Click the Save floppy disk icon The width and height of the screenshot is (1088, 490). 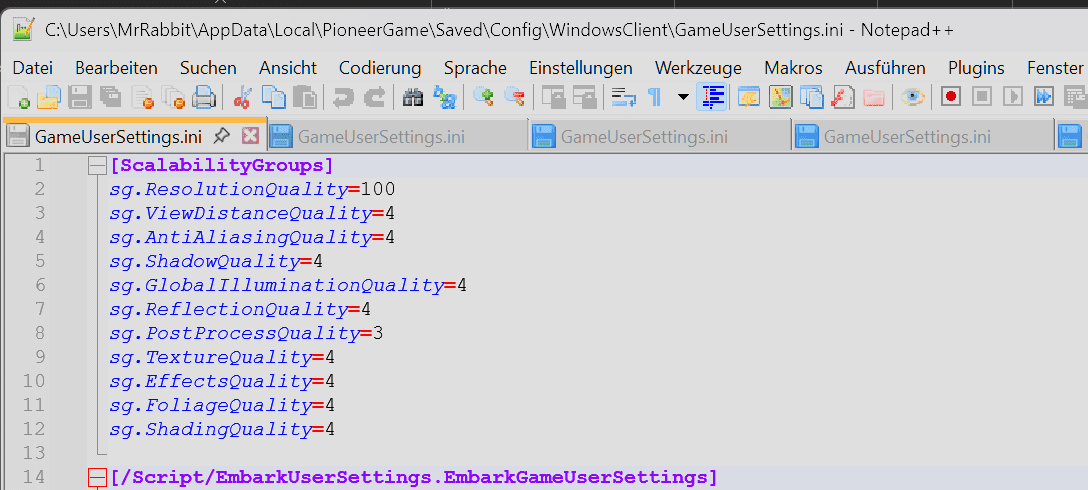[80, 97]
